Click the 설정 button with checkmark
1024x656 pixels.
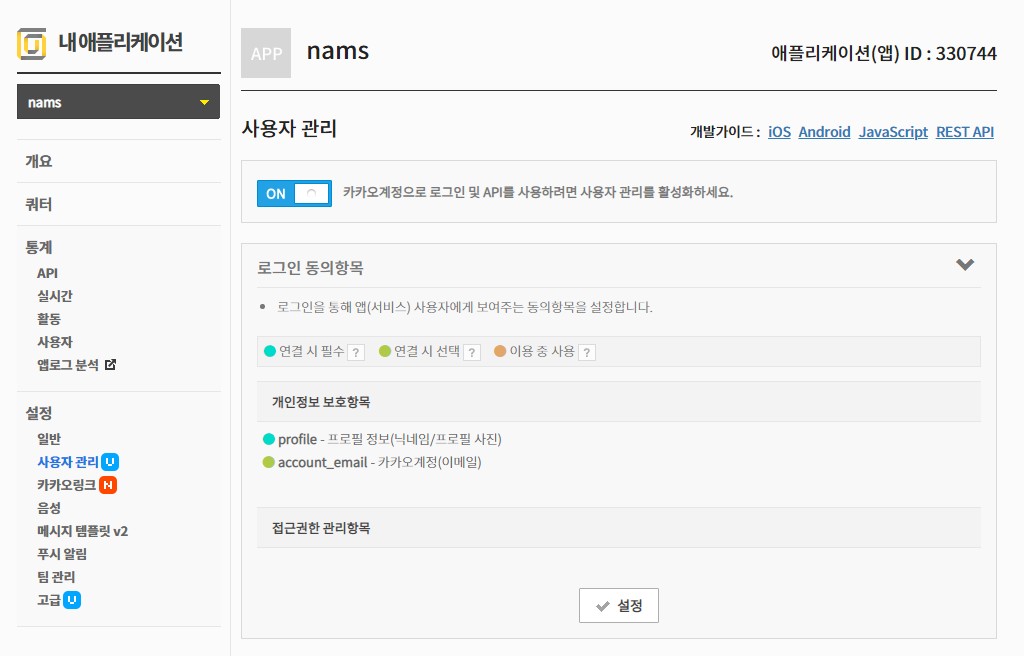[618, 606]
